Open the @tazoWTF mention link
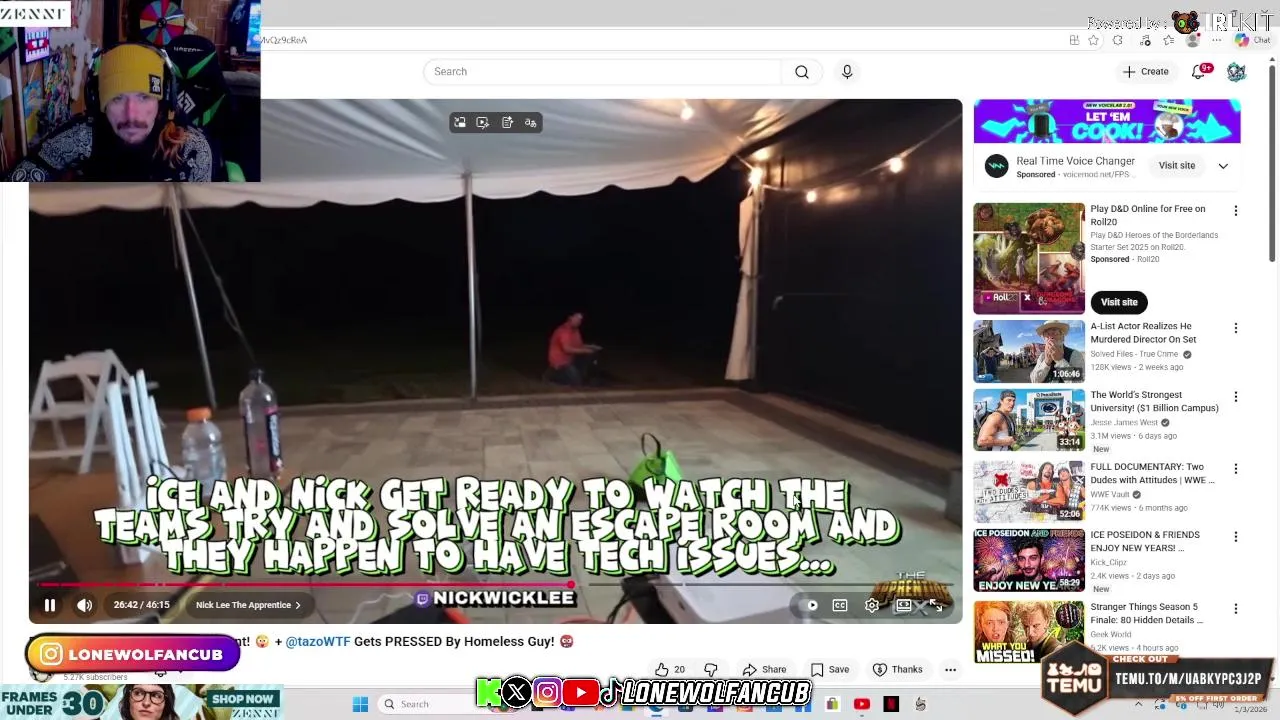1280x720 pixels. 318,641
